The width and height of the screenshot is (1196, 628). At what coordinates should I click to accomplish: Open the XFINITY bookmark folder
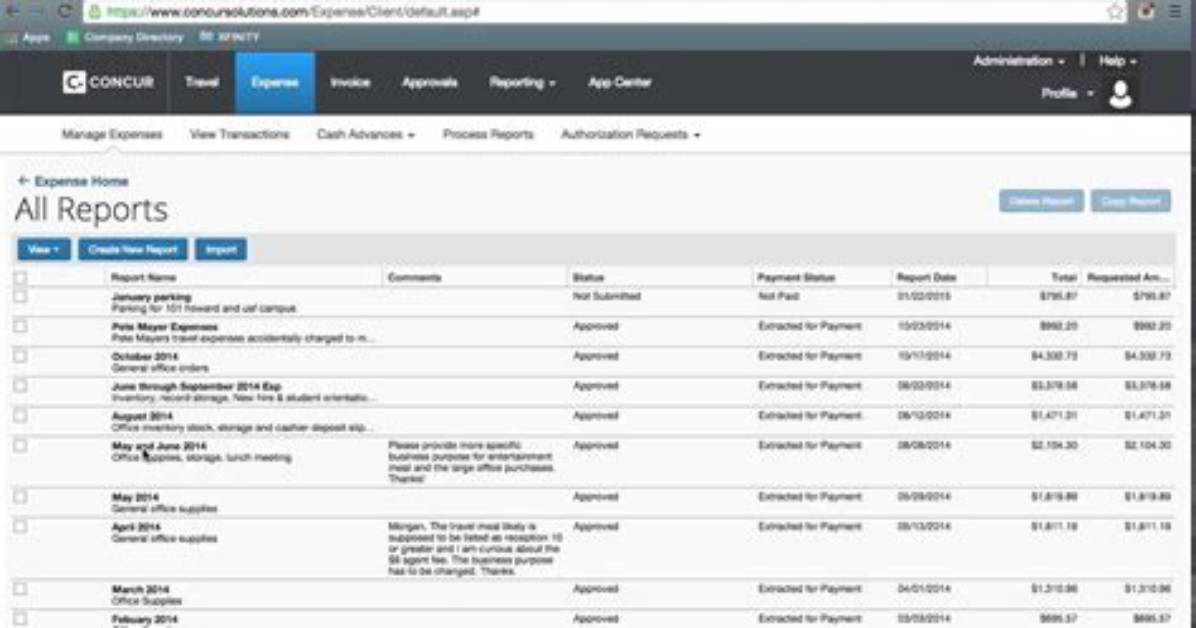tap(230, 37)
